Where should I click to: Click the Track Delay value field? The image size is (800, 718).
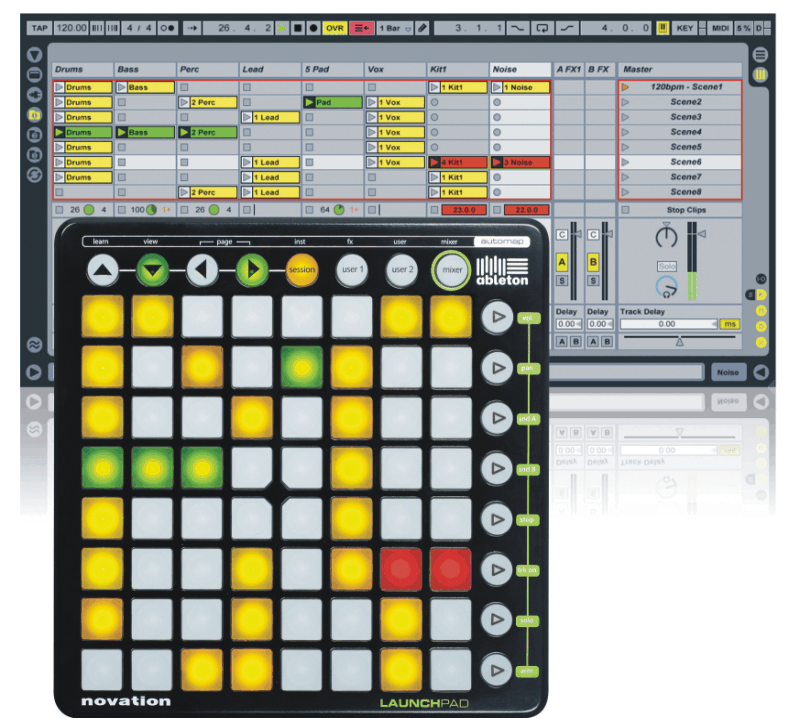pyautogui.click(x=667, y=324)
